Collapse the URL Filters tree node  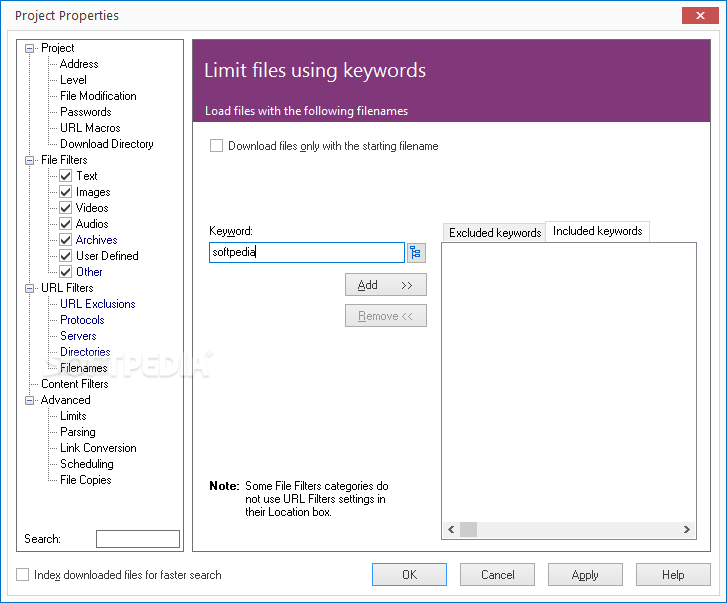coord(30,288)
